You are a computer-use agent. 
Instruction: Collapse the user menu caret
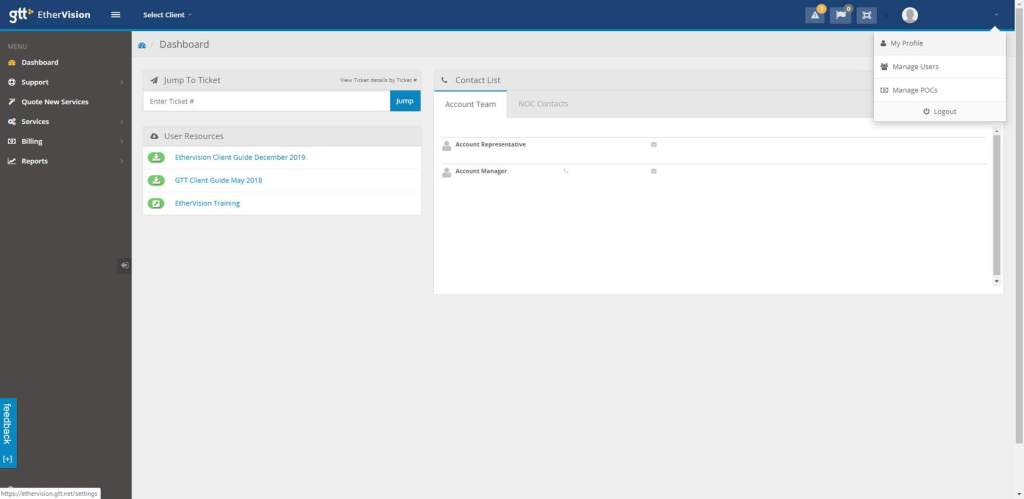pyautogui.click(x=996, y=14)
